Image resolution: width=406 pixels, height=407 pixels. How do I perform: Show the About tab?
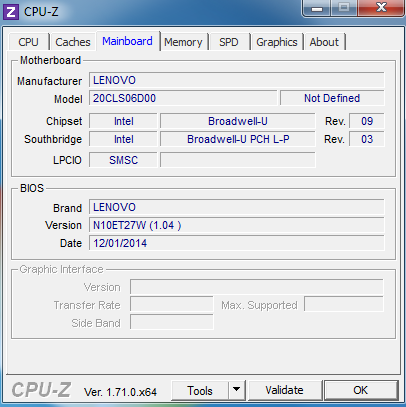(x=324, y=42)
